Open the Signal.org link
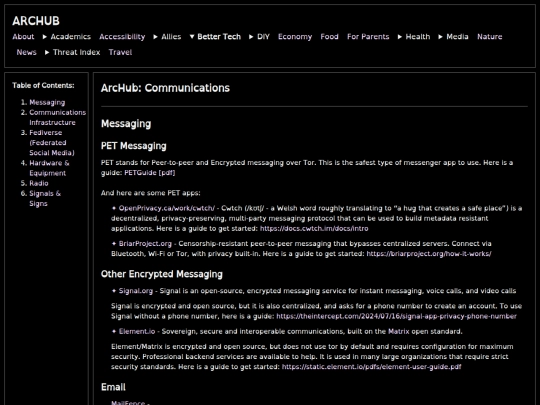Screen dimensions: 540x405 pos(136,291)
